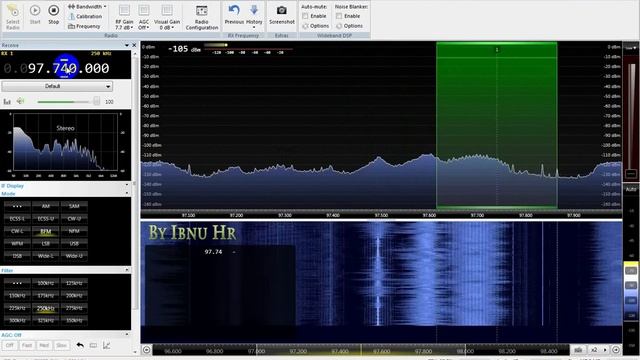Click the frequency span bar below the waterfall

point(361,350)
